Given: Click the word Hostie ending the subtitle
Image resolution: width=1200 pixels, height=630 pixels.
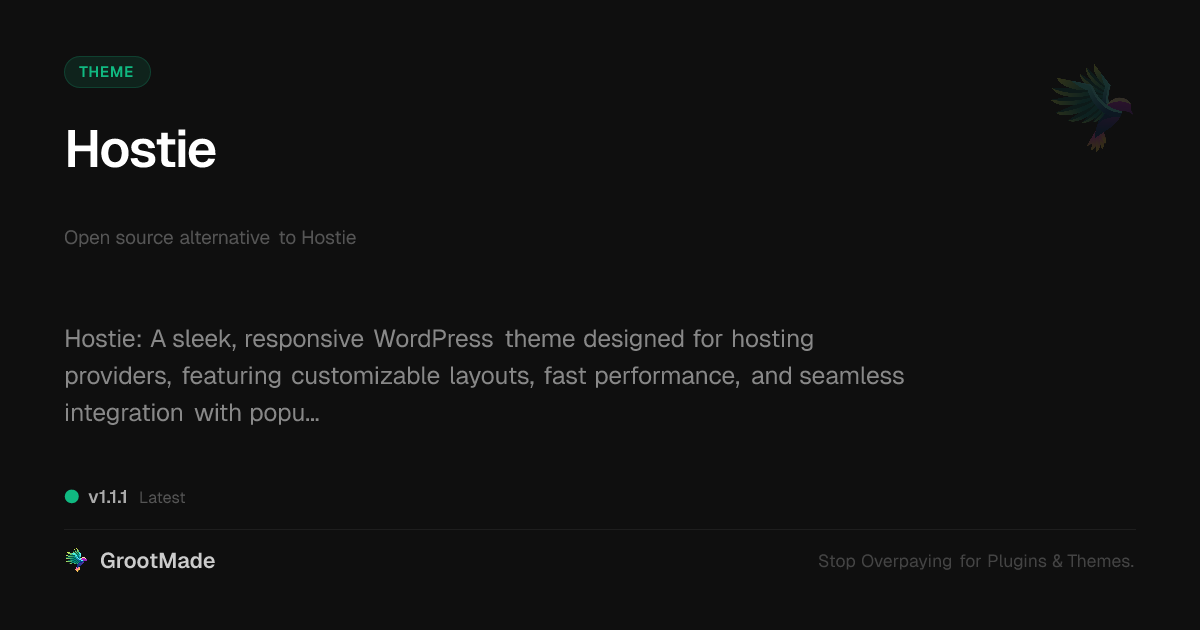Looking at the screenshot, I should (x=328, y=238).
